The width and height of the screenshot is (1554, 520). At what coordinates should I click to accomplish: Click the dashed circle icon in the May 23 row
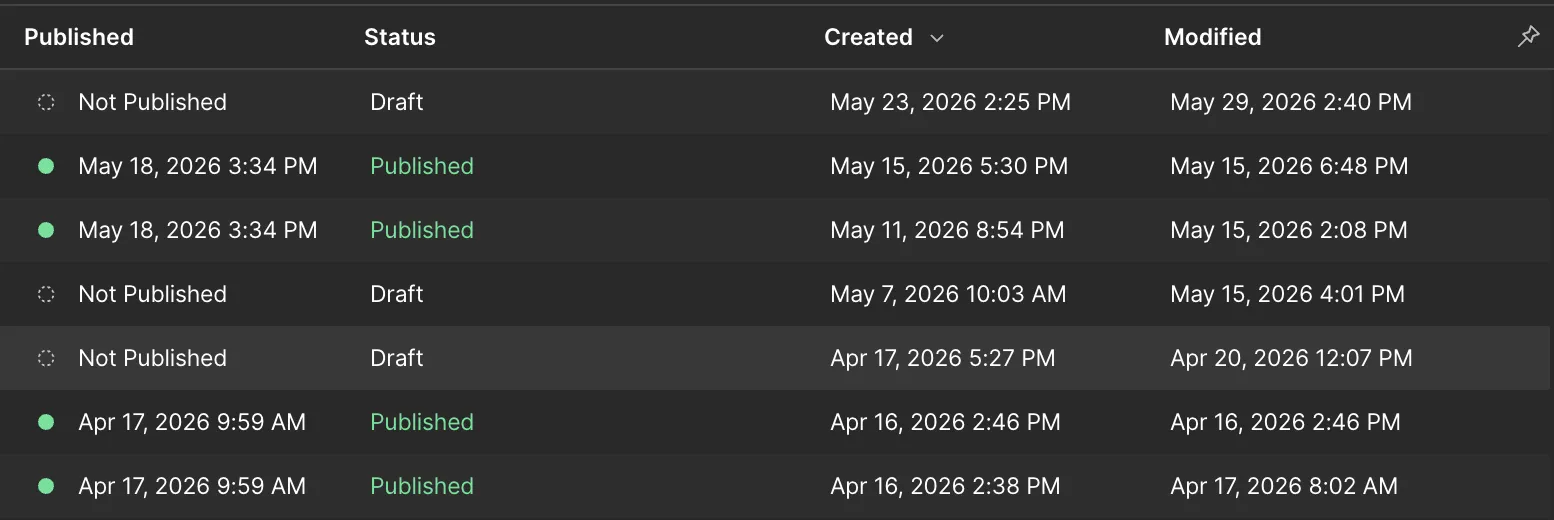[46, 102]
